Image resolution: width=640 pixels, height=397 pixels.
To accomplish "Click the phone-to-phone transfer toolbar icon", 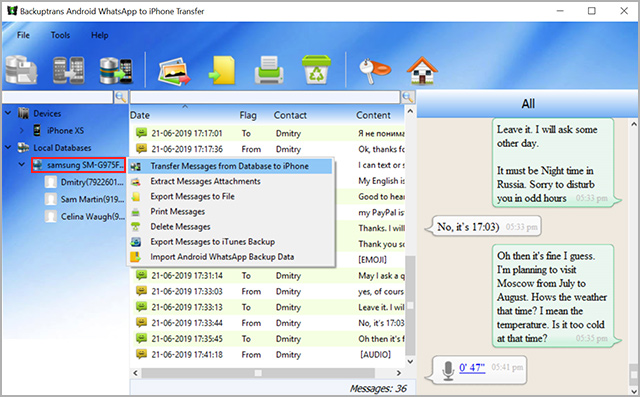I will (x=68, y=70).
